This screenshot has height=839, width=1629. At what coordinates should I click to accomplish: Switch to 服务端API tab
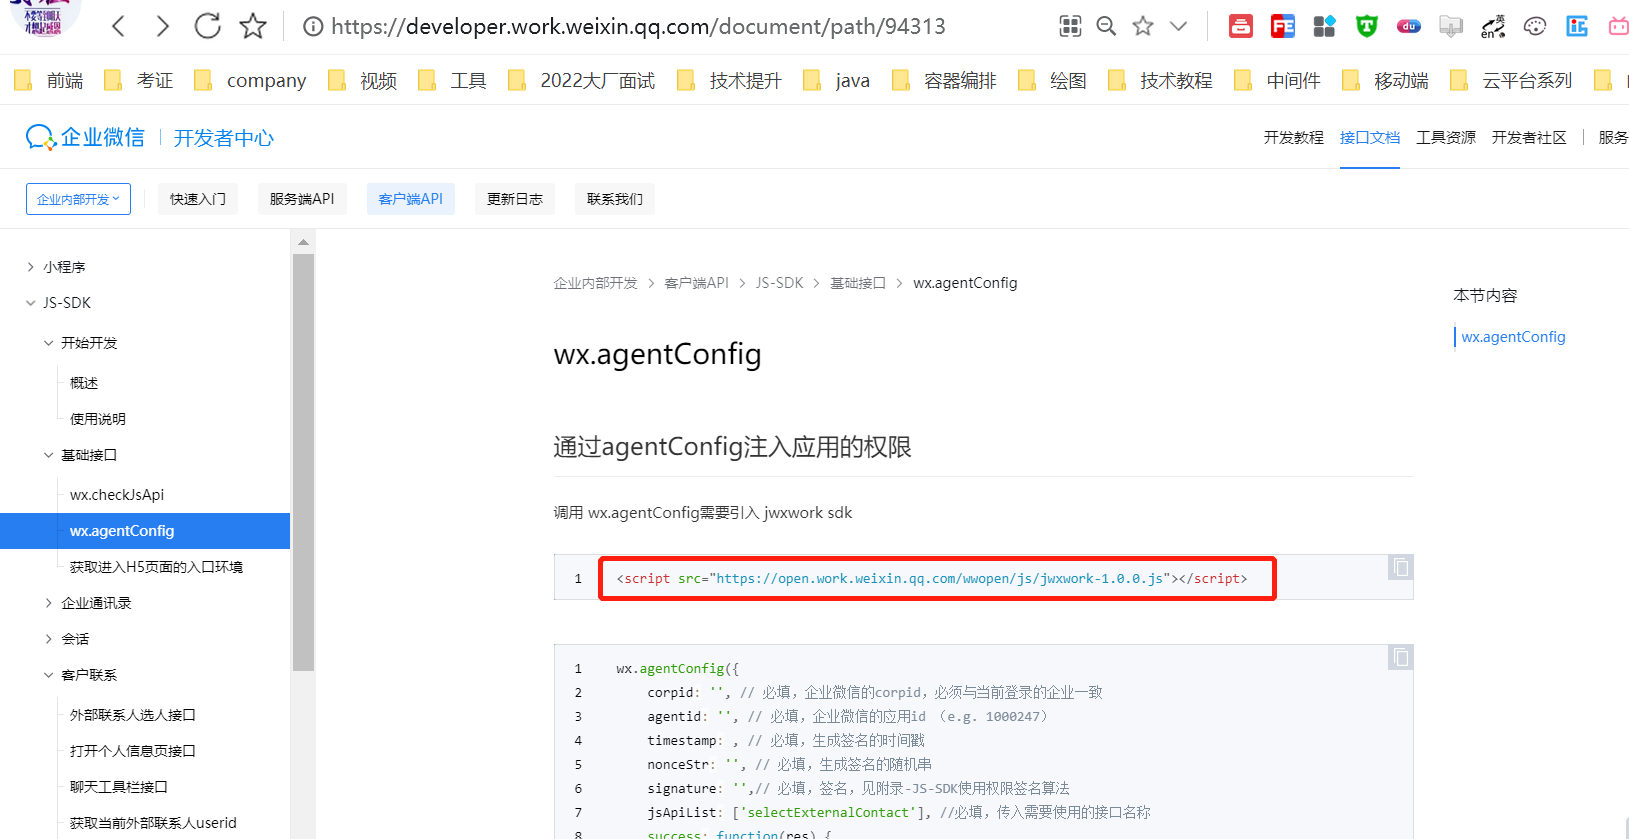pyautogui.click(x=302, y=199)
